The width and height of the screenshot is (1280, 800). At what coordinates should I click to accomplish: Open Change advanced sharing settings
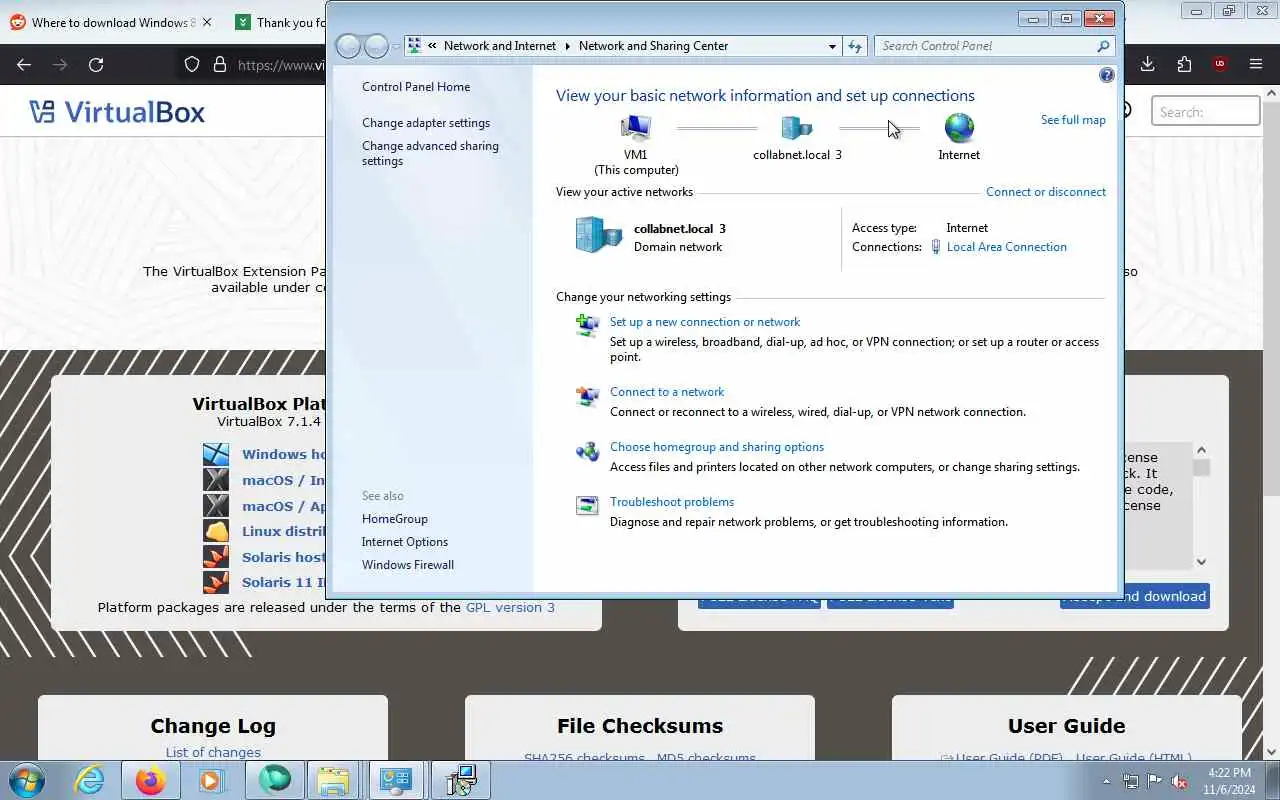(430, 153)
